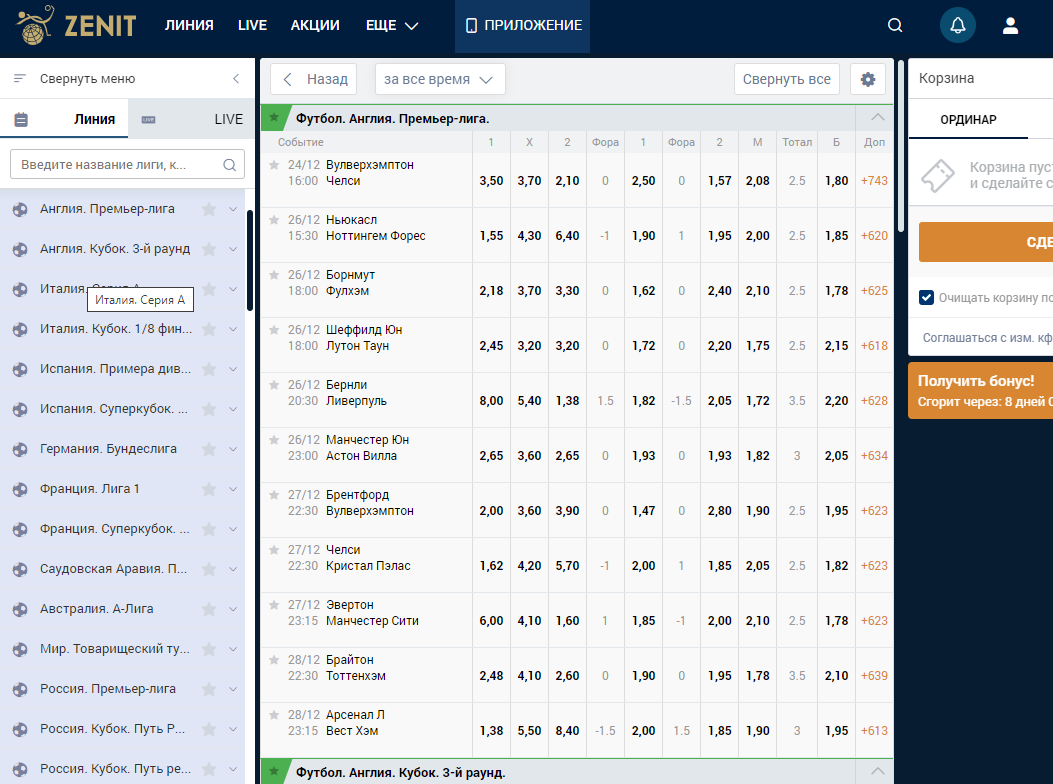The height and width of the screenshot is (784, 1053).
Task: Open ПРИЛОЖЕНИЕ in top navigation
Action: point(522,26)
